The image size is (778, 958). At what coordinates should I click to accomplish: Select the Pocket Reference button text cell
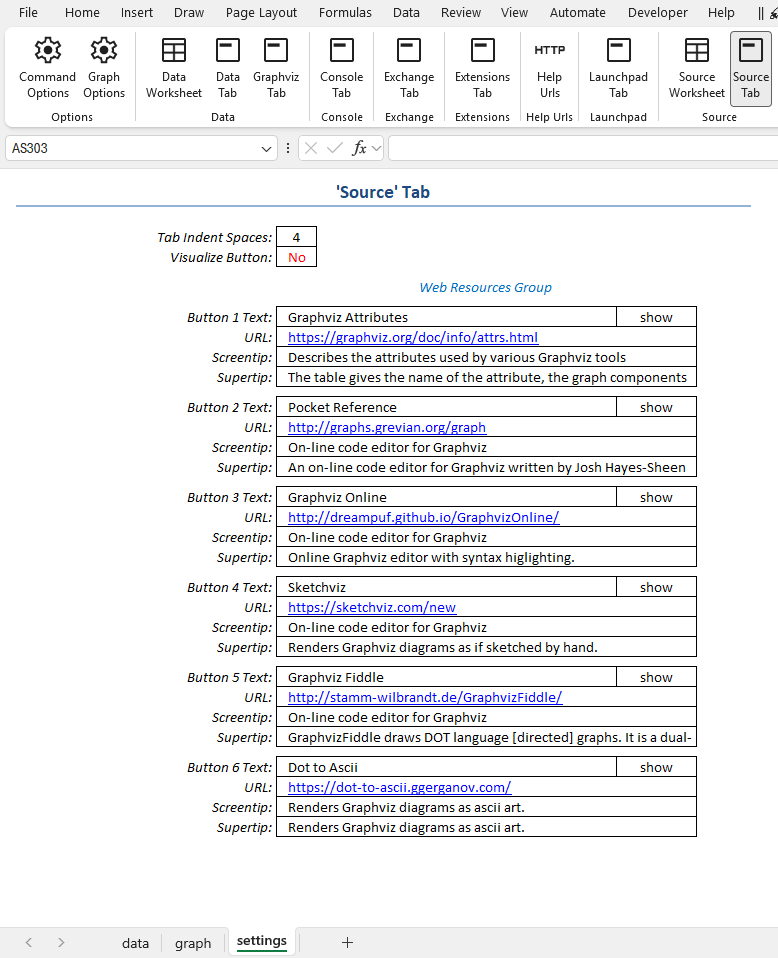tap(446, 407)
